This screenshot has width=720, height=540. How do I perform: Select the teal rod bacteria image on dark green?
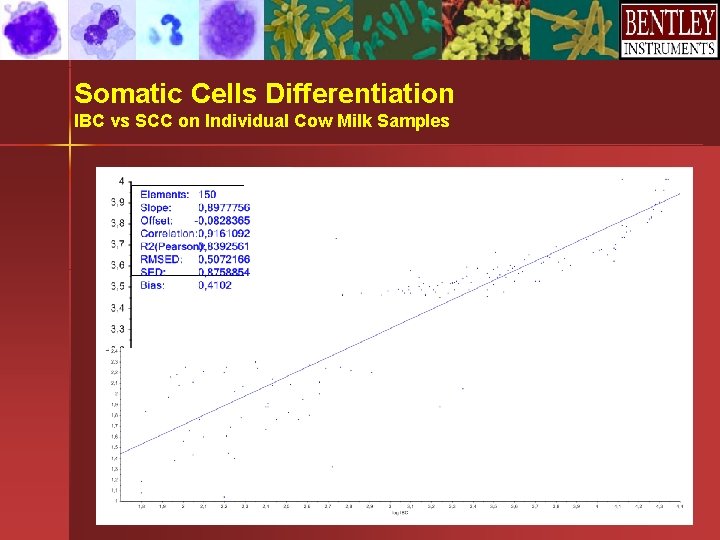coord(398,29)
